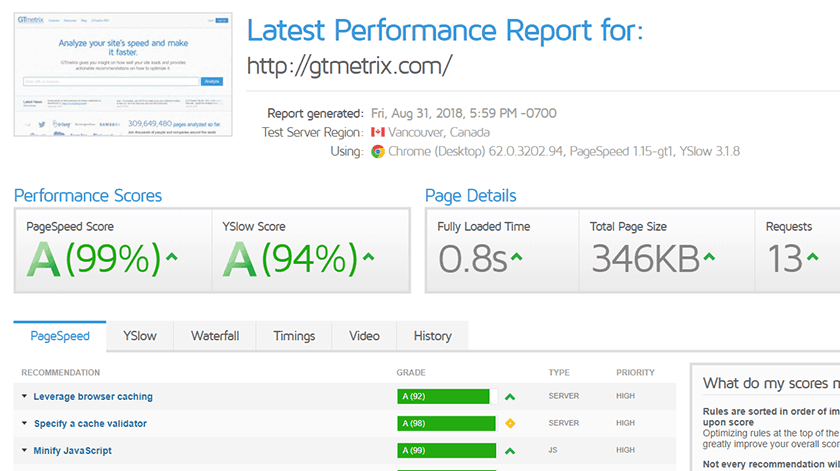Expand the Leverage browser caching triangle
Image resolution: width=840 pixels, height=471 pixels.
(24, 396)
